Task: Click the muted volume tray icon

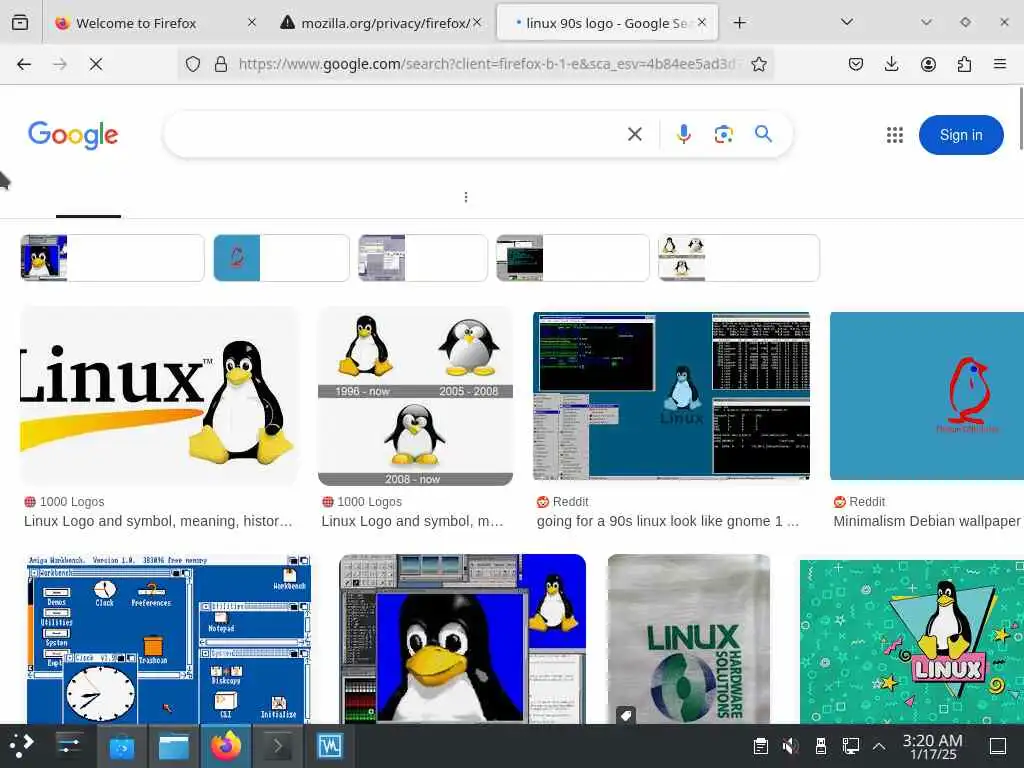Action: 790,746
